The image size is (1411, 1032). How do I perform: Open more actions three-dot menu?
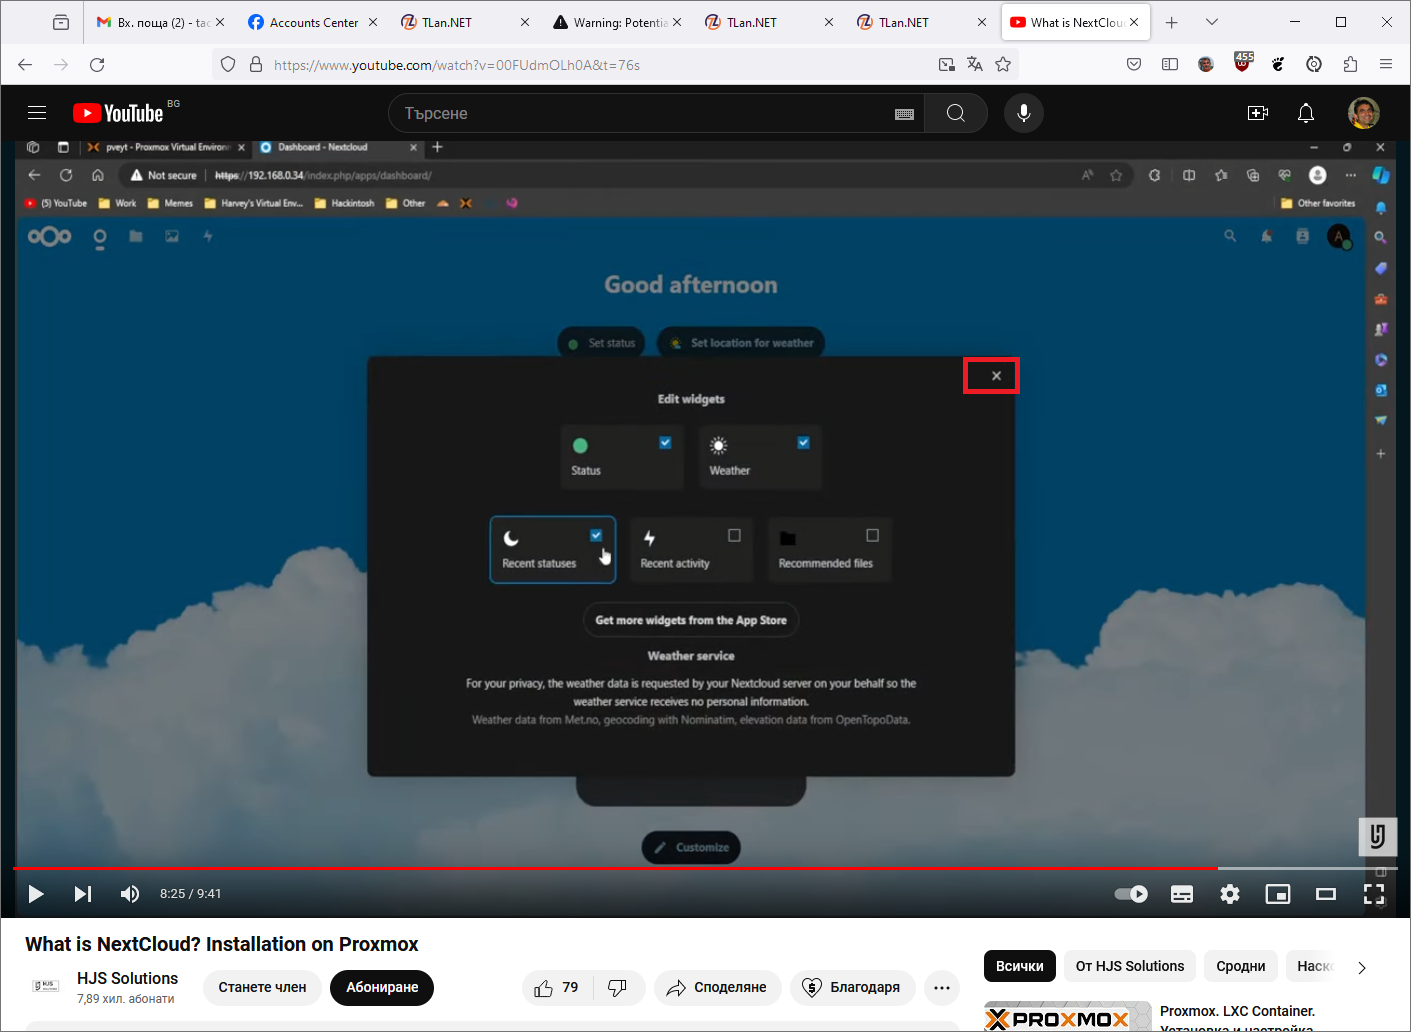(x=942, y=988)
